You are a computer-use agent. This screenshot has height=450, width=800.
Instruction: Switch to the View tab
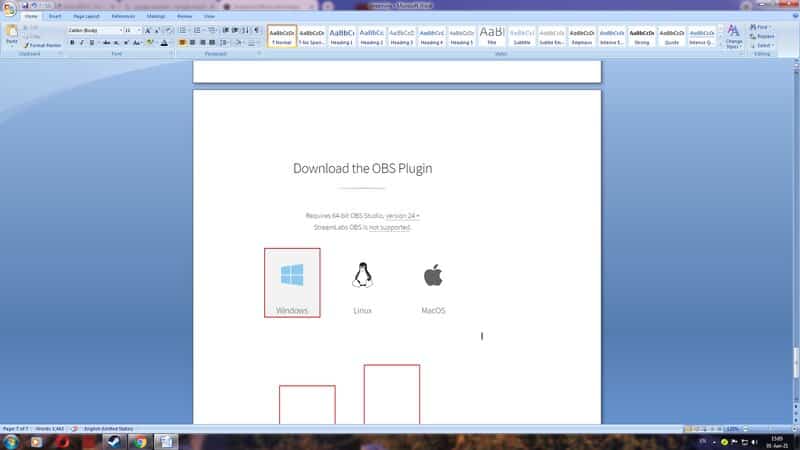click(x=209, y=16)
